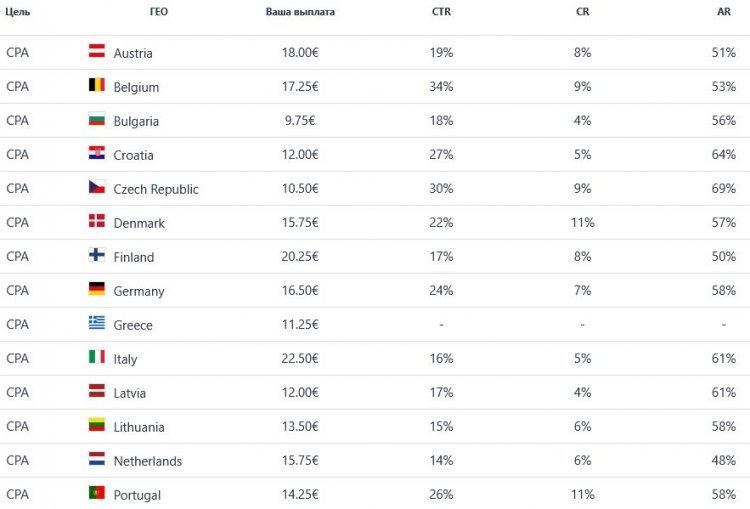
Task: Click the Czech Republic flag icon
Action: pyautogui.click(x=97, y=187)
